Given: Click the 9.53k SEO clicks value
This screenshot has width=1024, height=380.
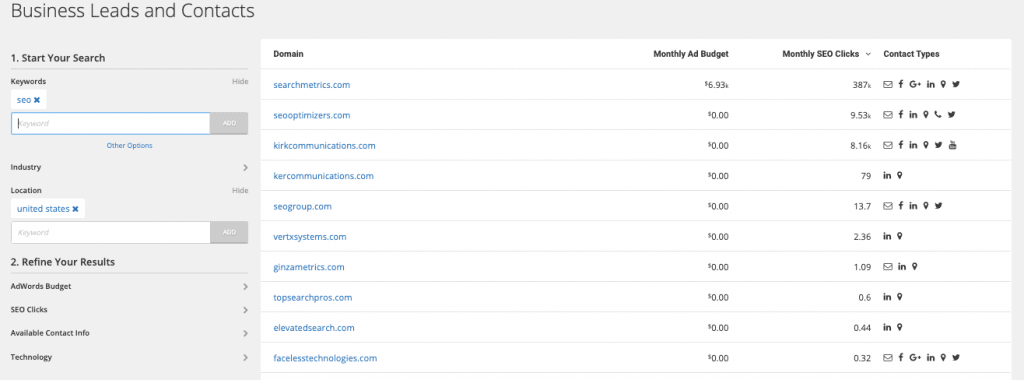Looking at the screenshot, I should pyautogui.click(x=861, y=116).
